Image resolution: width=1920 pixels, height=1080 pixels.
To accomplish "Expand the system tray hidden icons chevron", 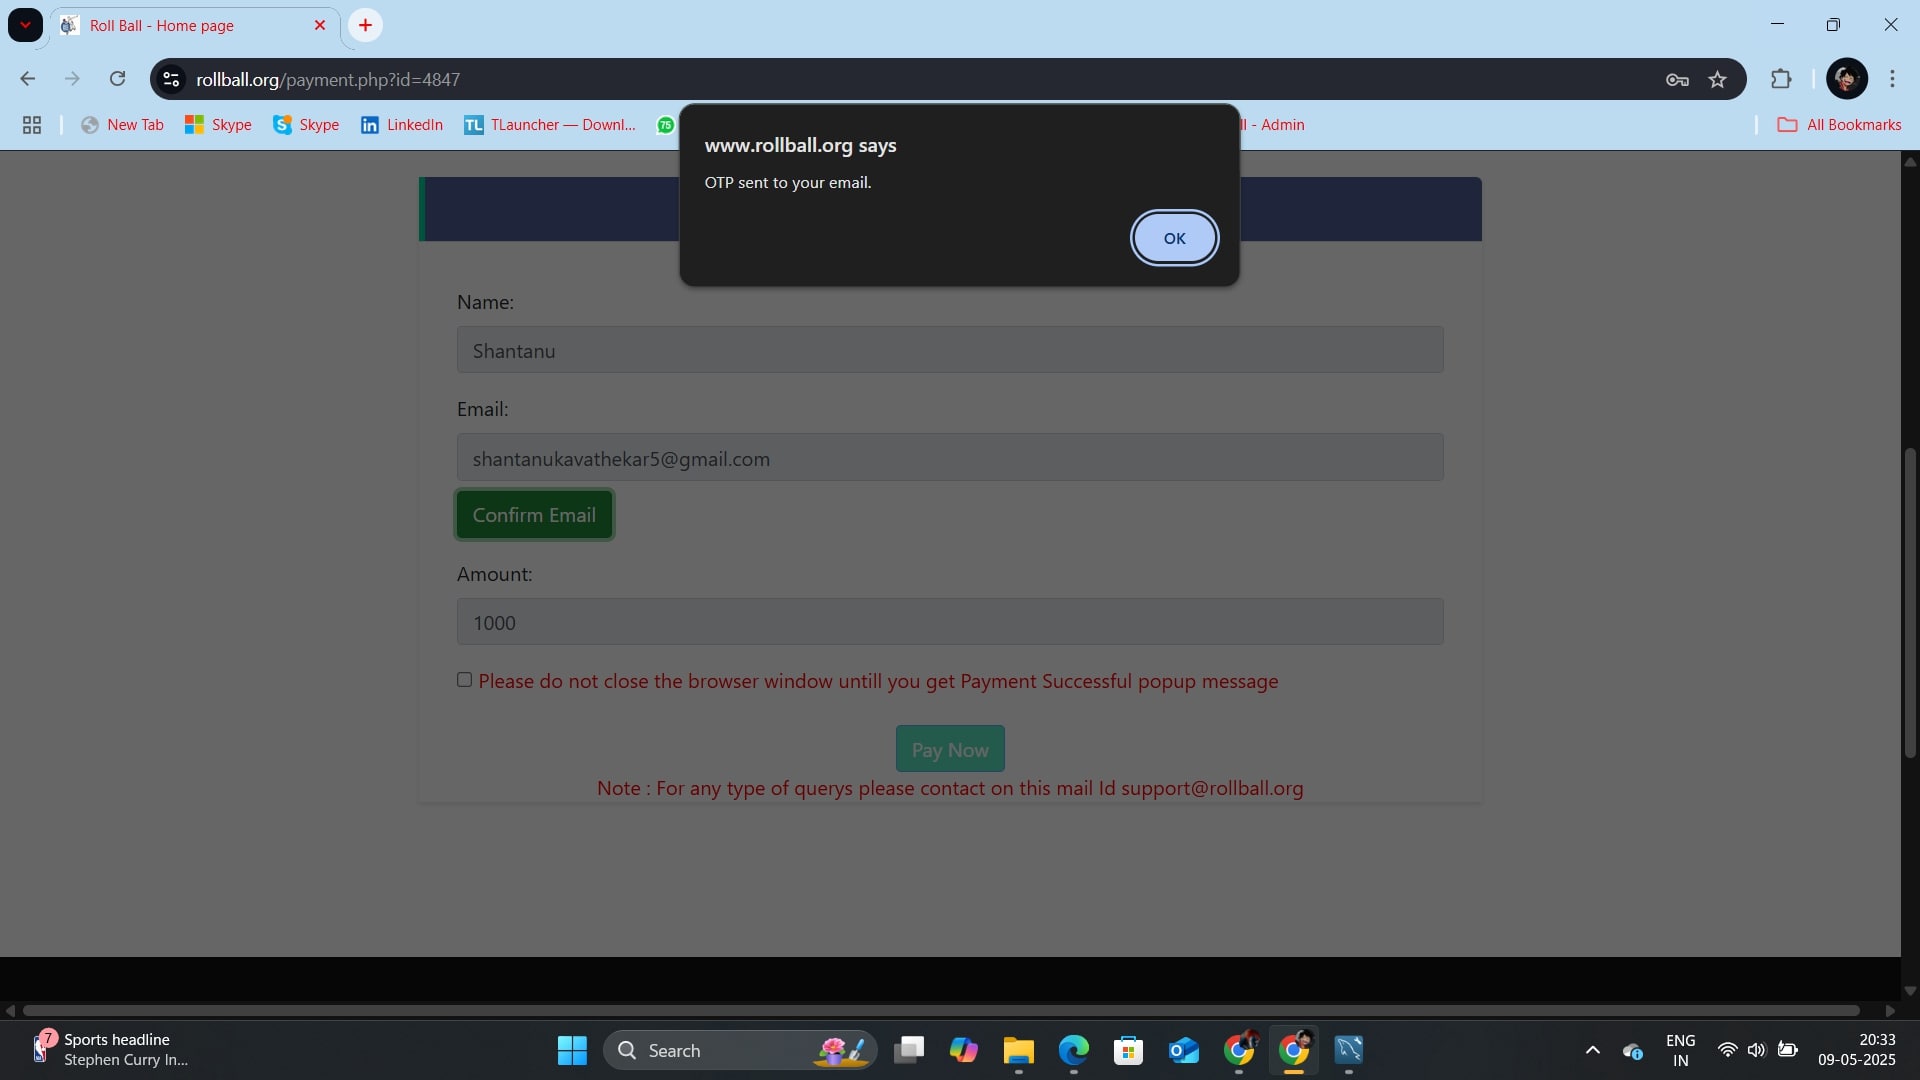I will (x=1592, y=1050).
